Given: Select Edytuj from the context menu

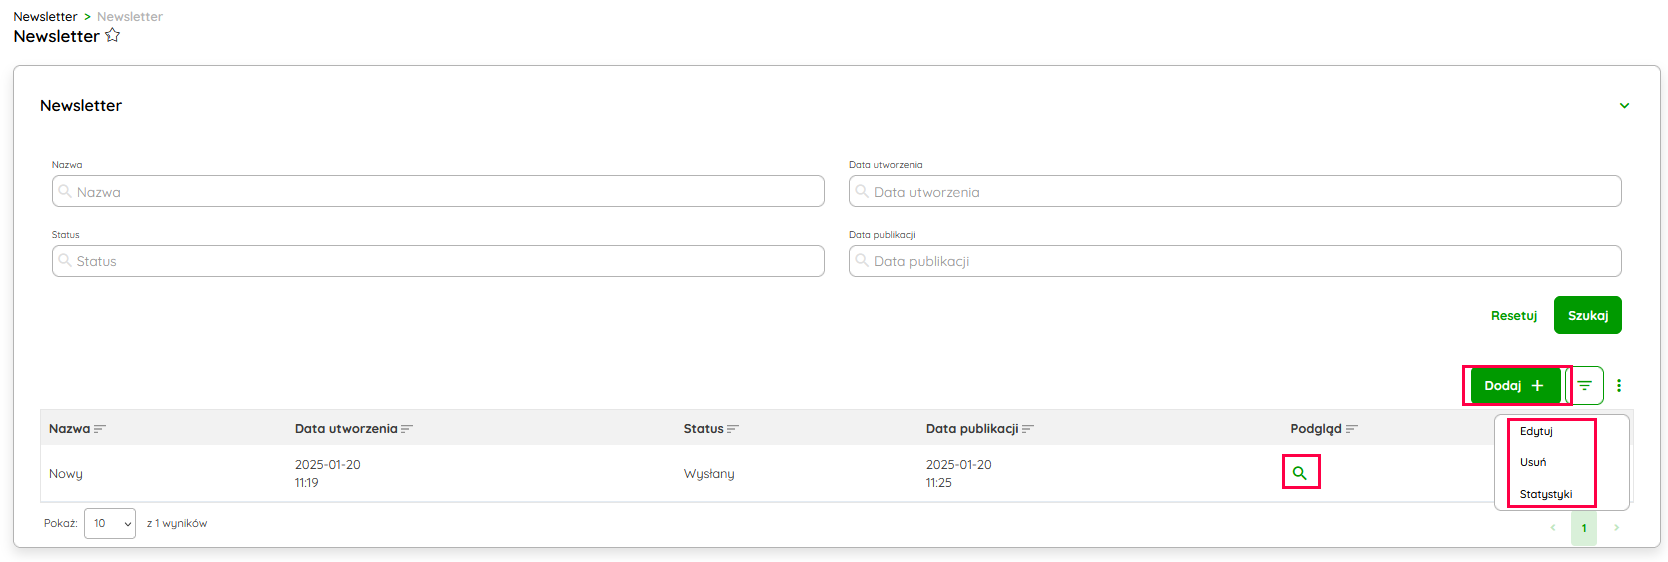Looking at the screenshot, I should [1536, 432].
